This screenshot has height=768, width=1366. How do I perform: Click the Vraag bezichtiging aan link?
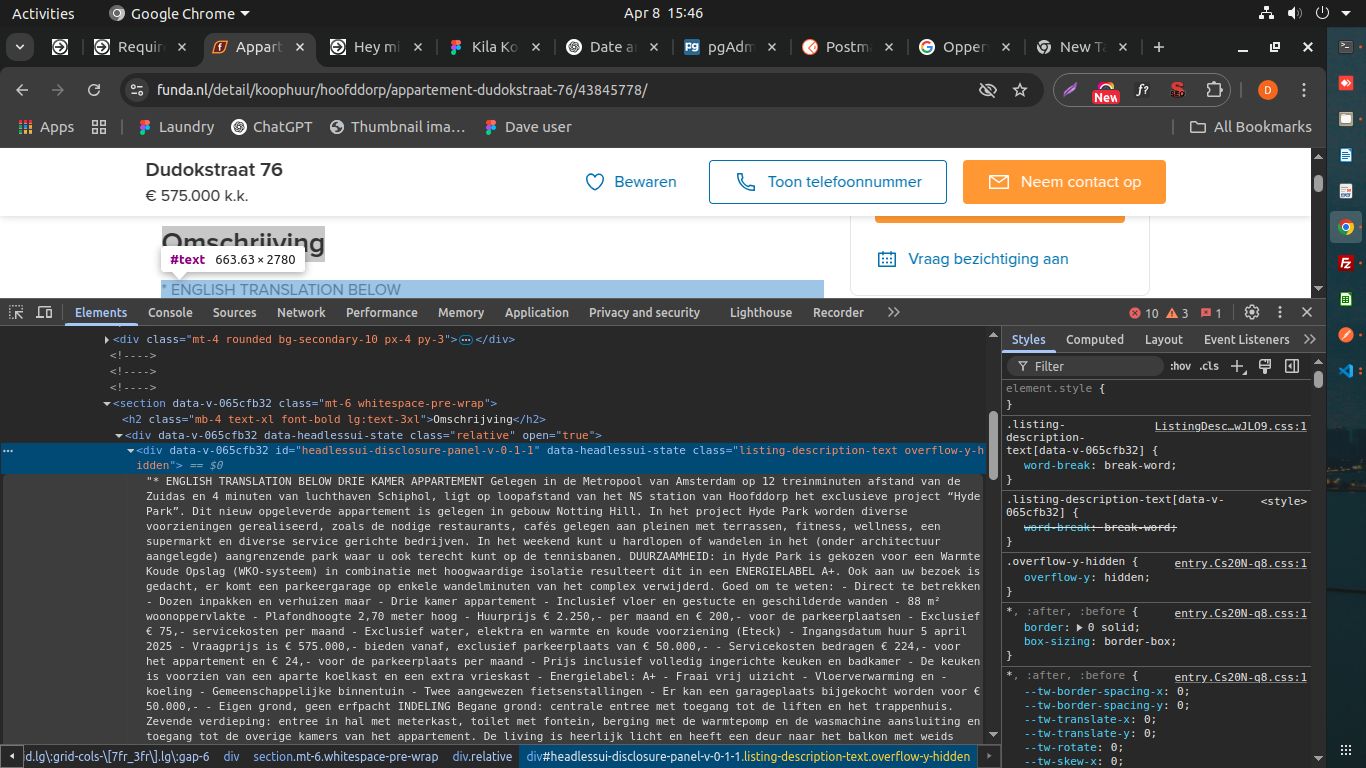[988, 259]
